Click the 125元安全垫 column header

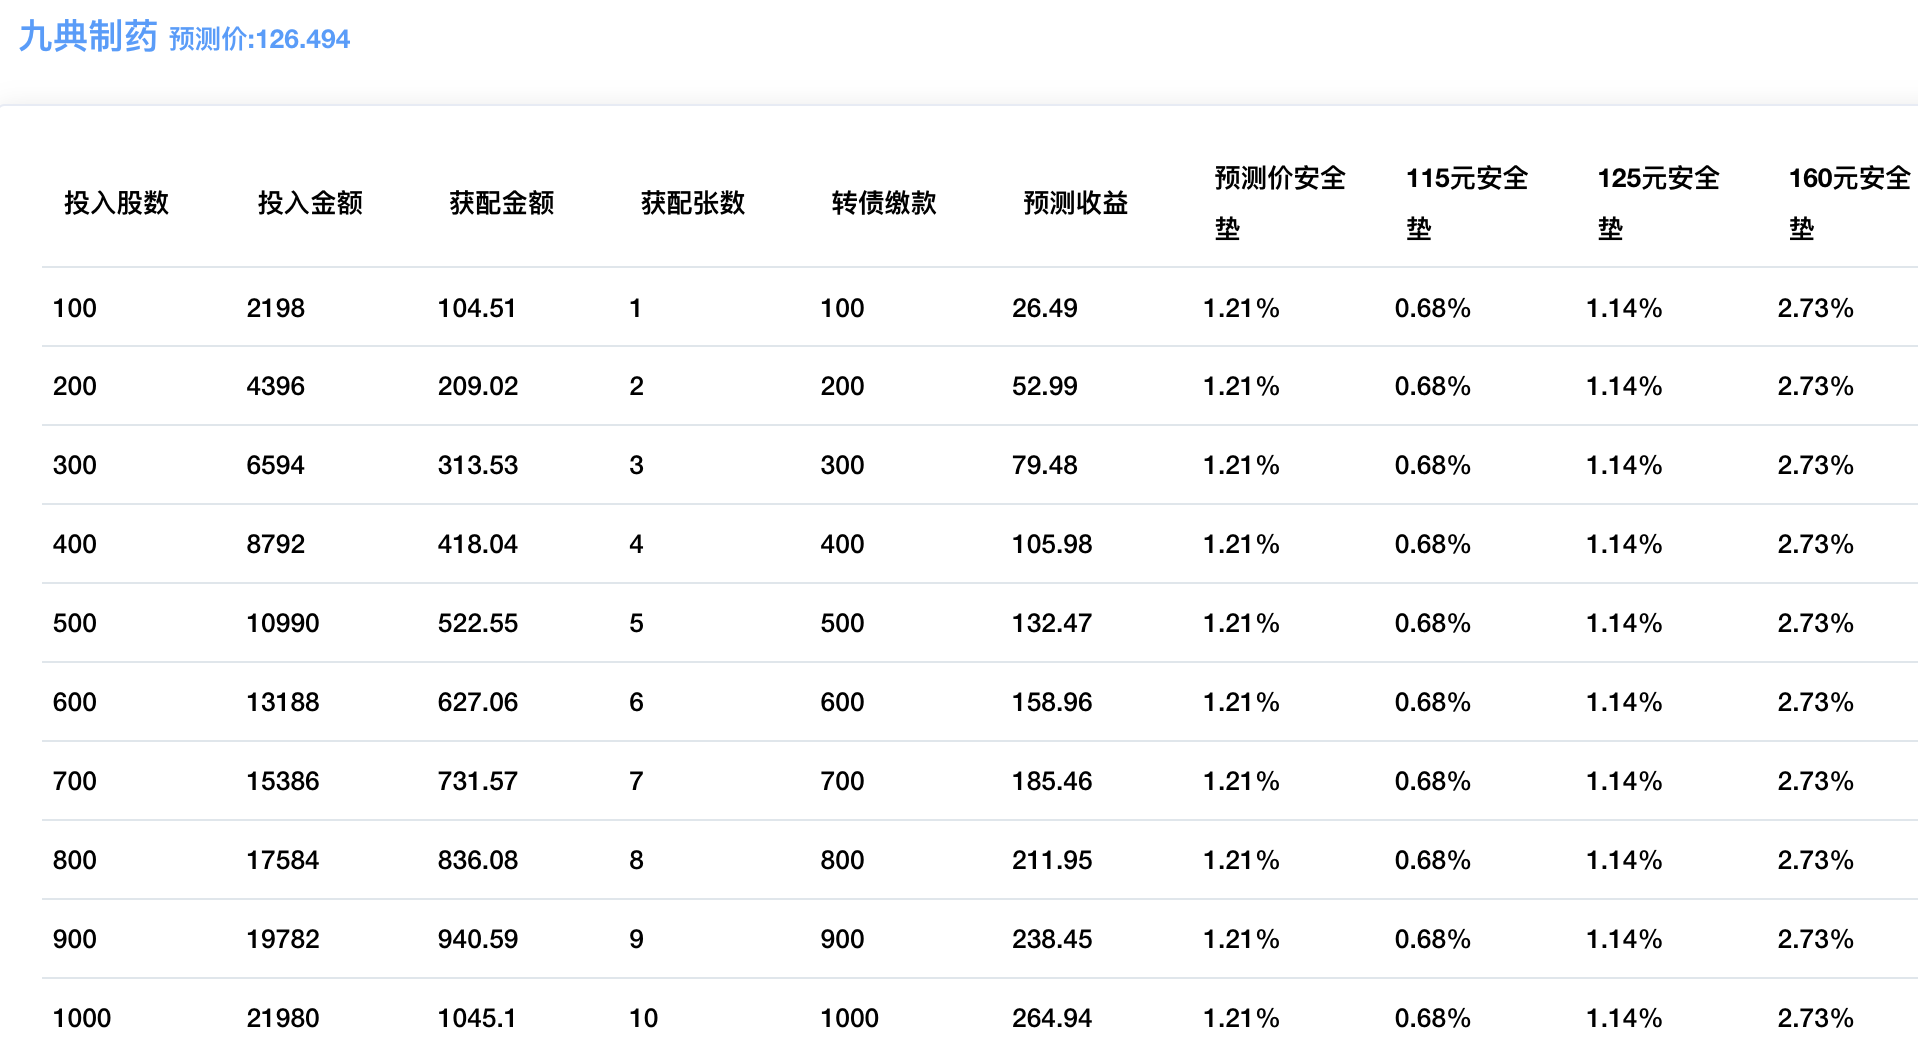(x=1657, y=203)
